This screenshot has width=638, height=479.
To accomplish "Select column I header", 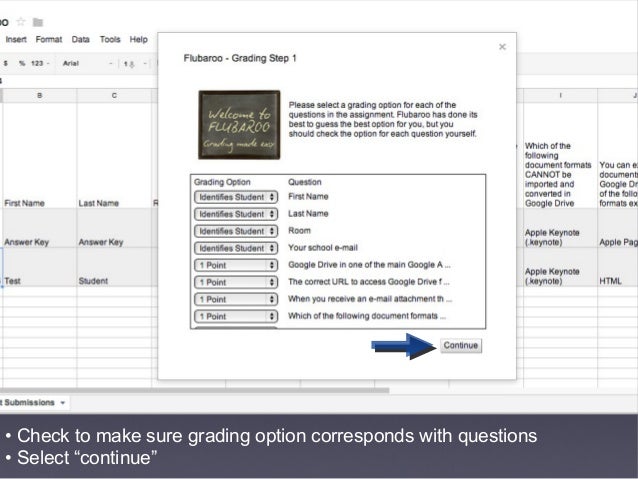I will click(x=560, y=96).
